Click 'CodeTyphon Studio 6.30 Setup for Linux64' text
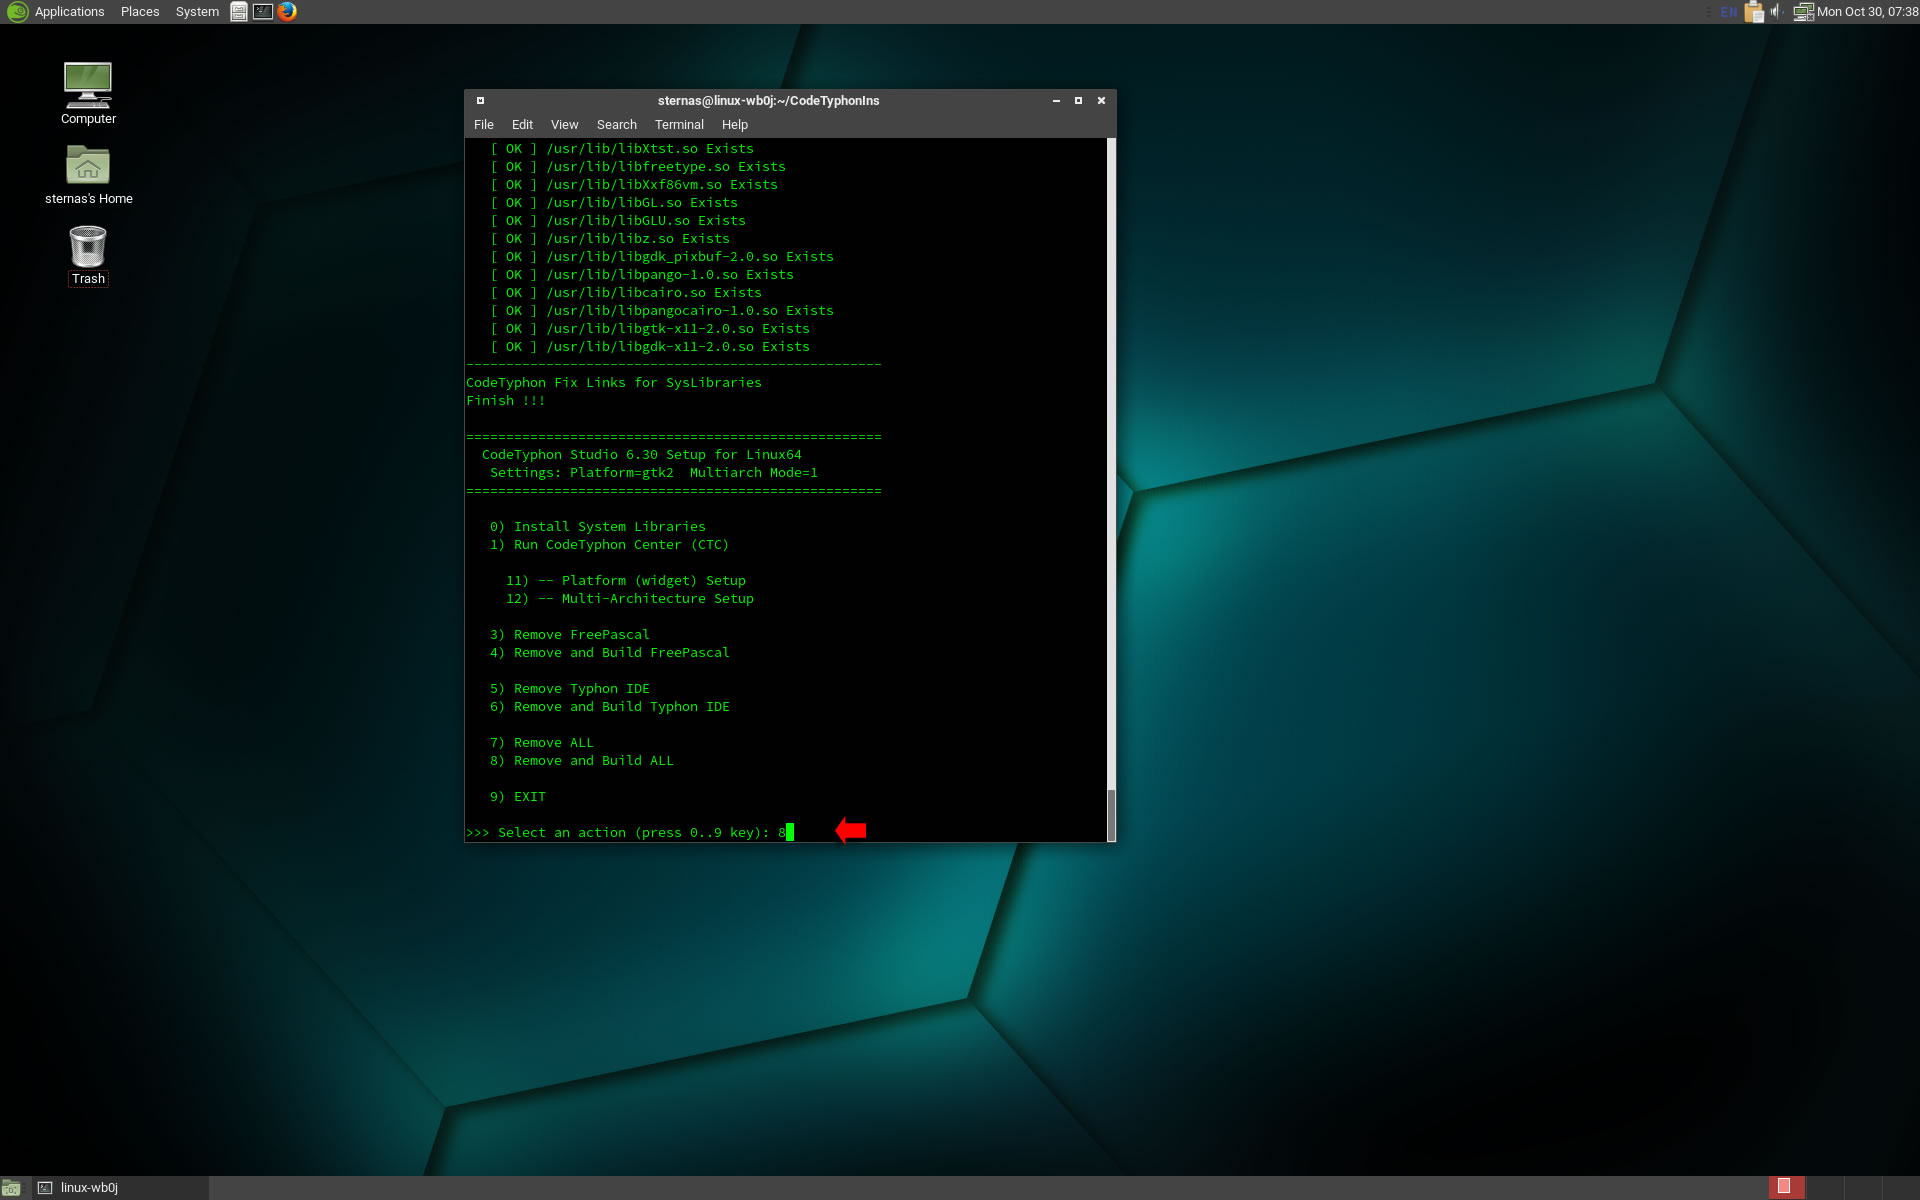The image size is (1920, 1200). 642,455
